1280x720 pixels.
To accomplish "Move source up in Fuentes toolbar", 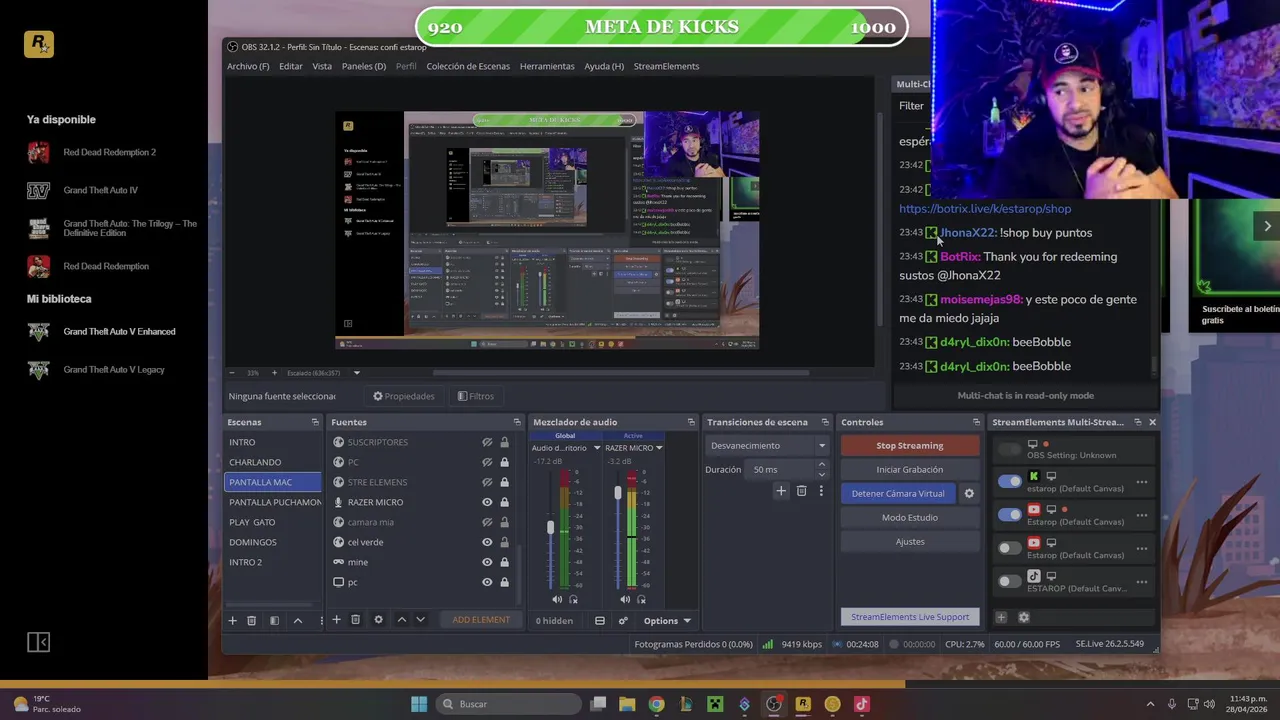I will coord(401,620).
